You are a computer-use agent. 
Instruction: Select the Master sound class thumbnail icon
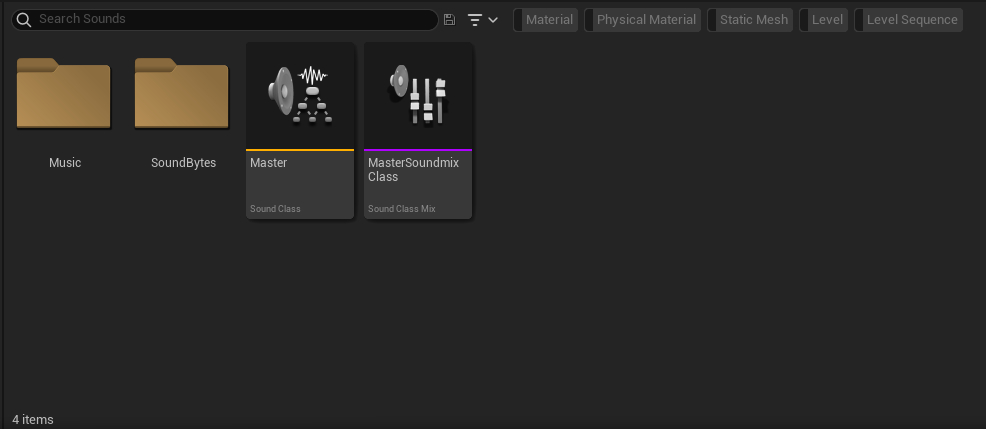(x=300, y=96)
